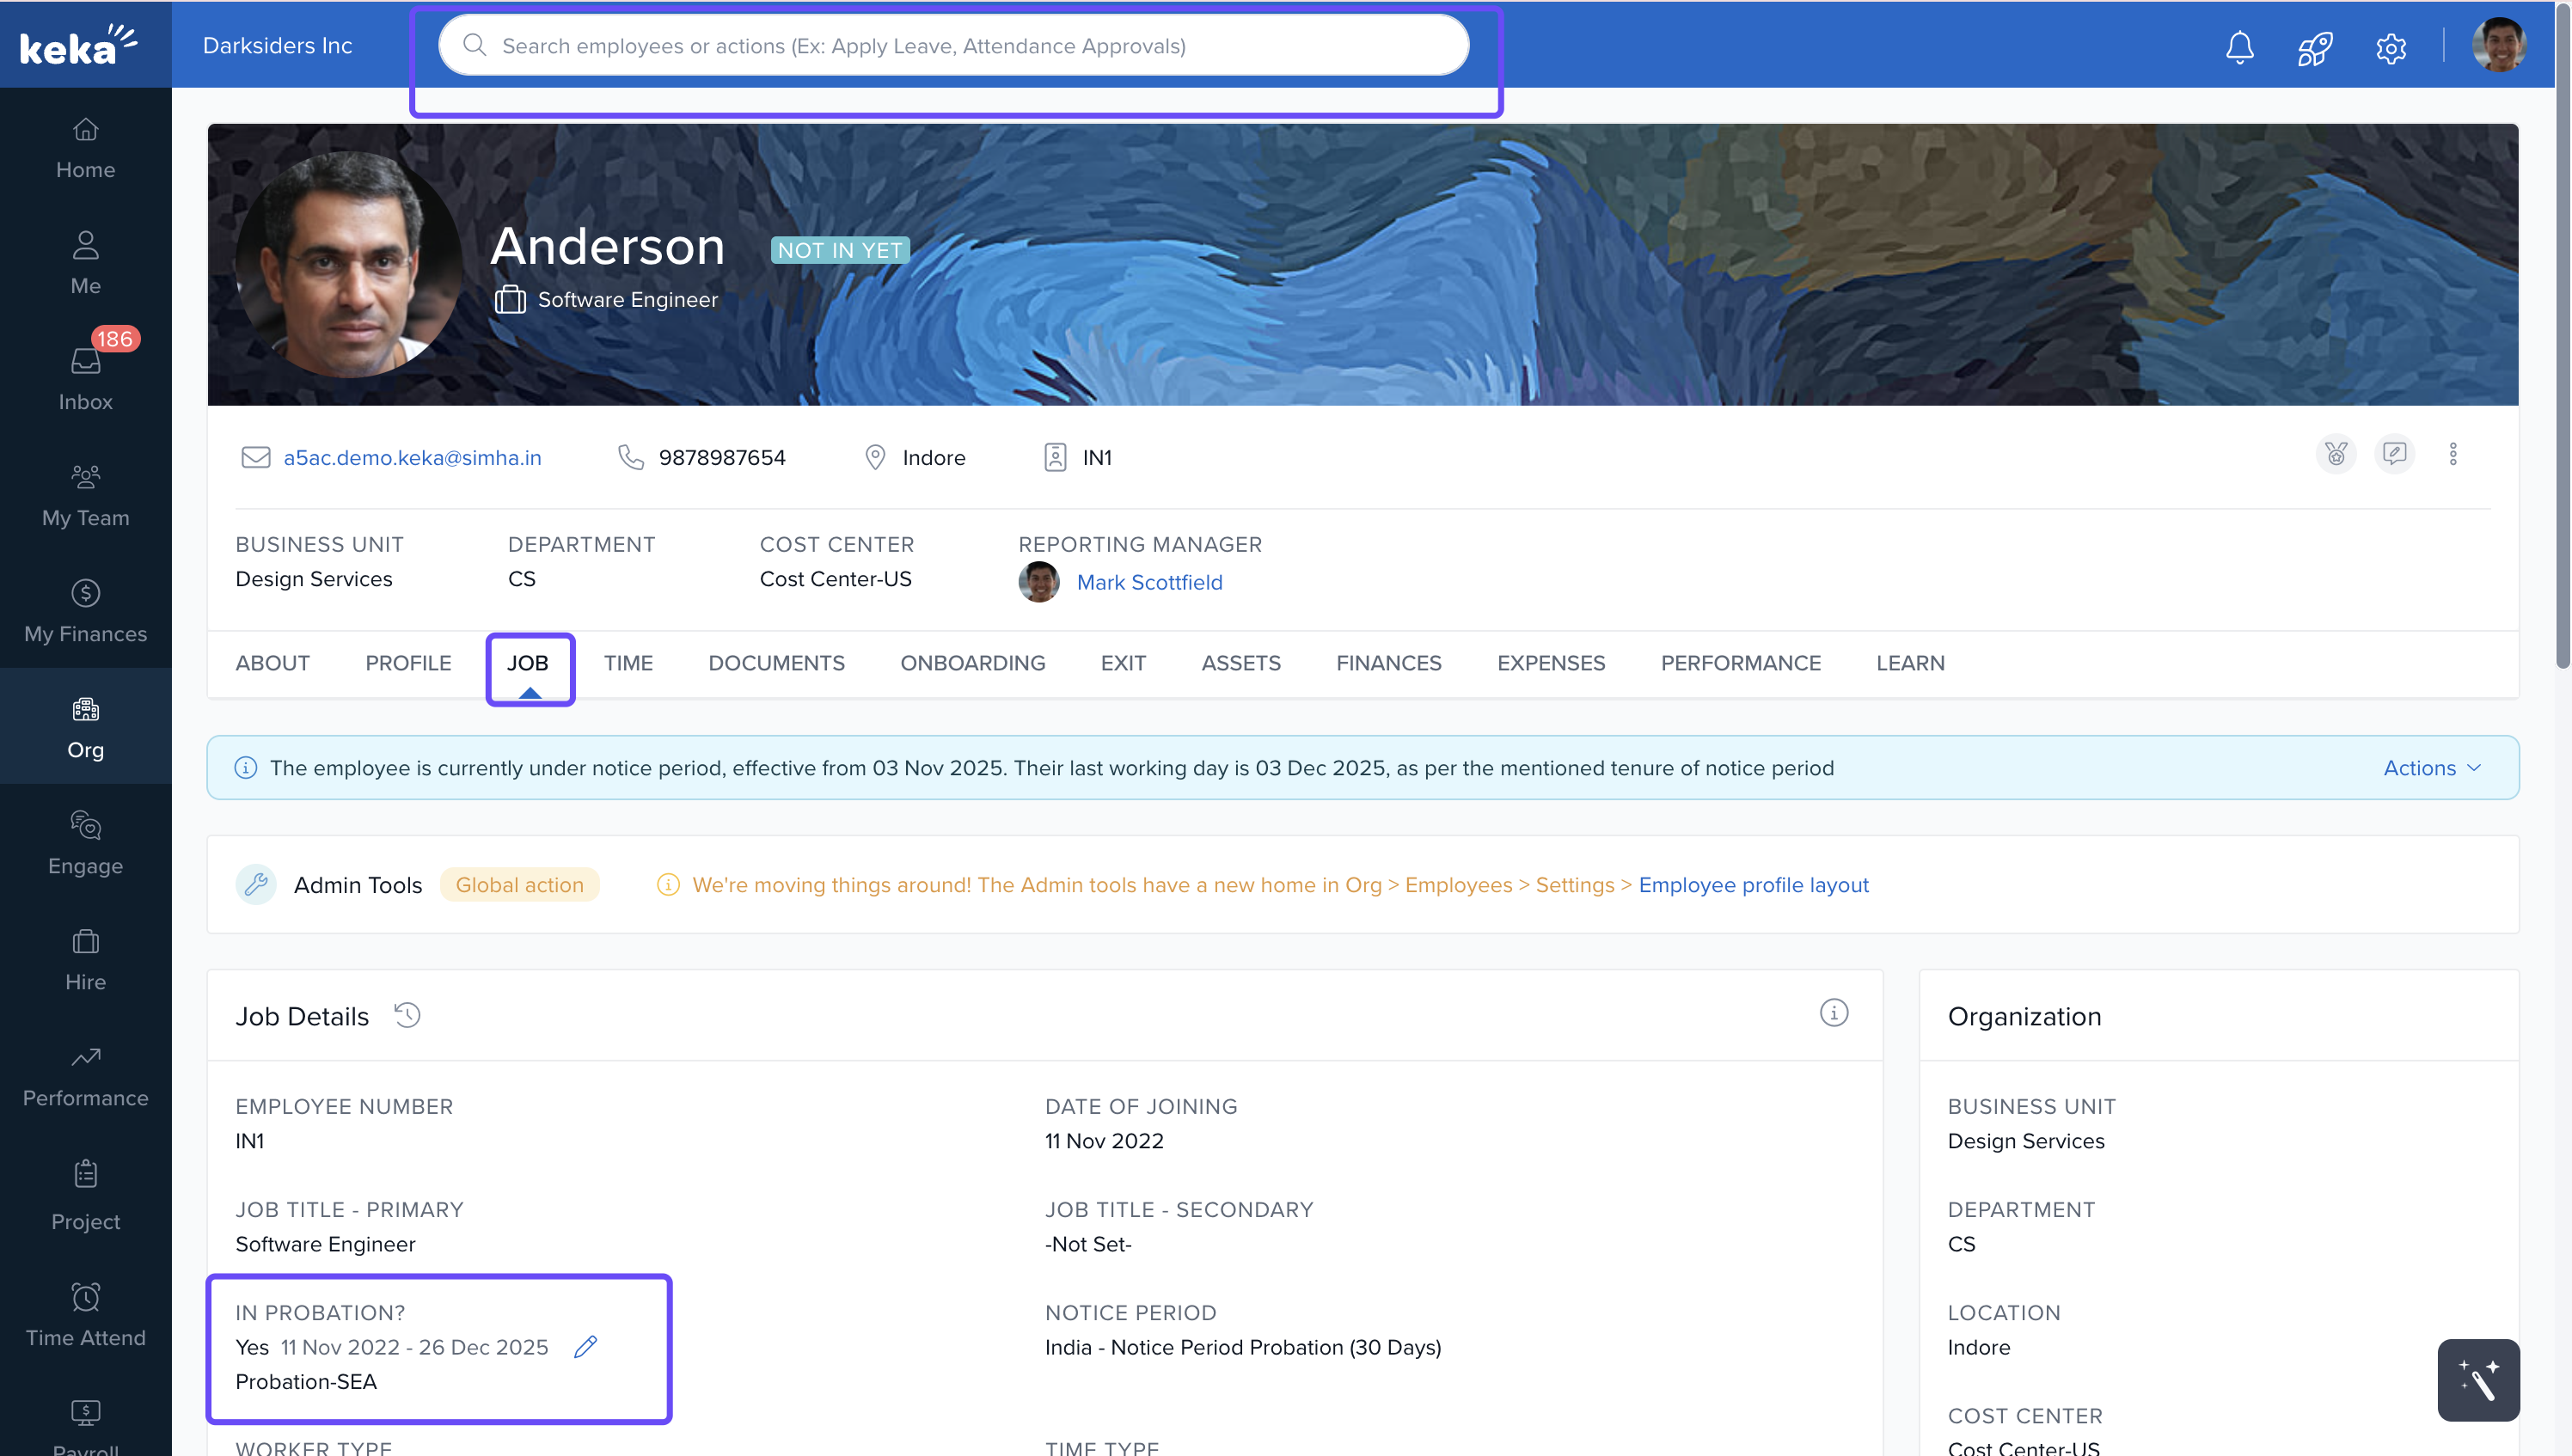Open user profile avatar menu

[2498, 46]
